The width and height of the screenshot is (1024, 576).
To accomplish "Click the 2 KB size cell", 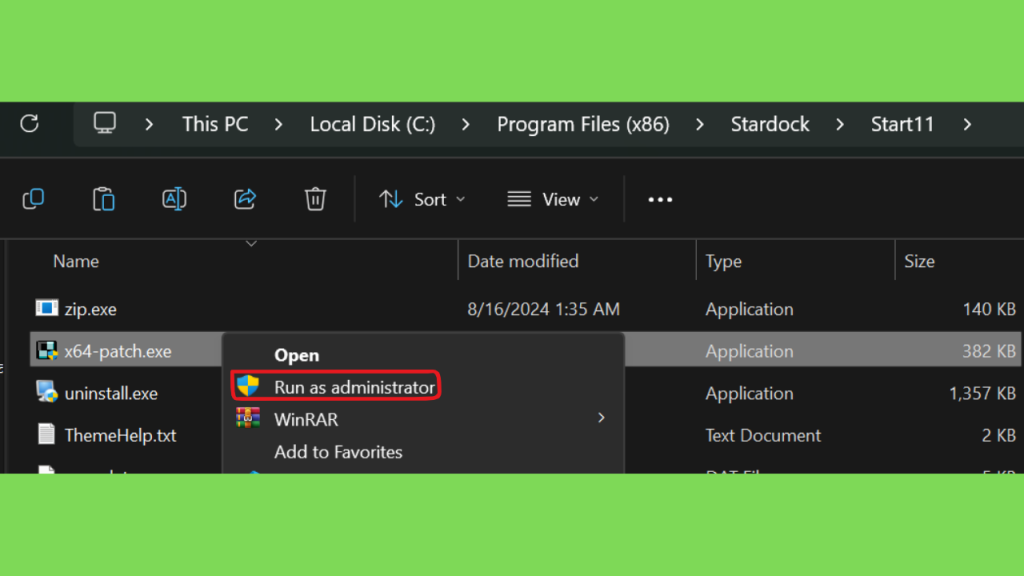I will pos(999,436).
